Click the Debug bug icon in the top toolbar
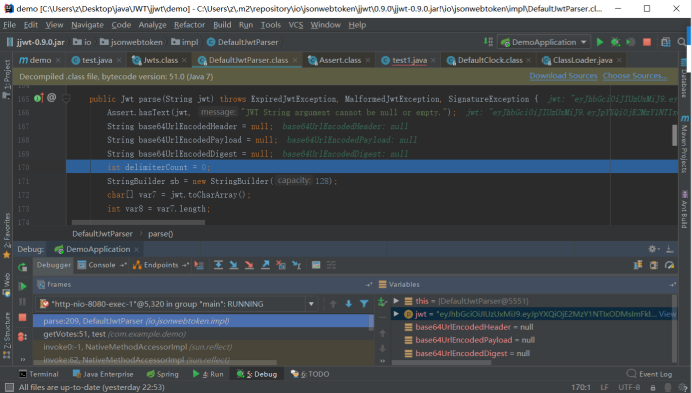 [615, 42]
